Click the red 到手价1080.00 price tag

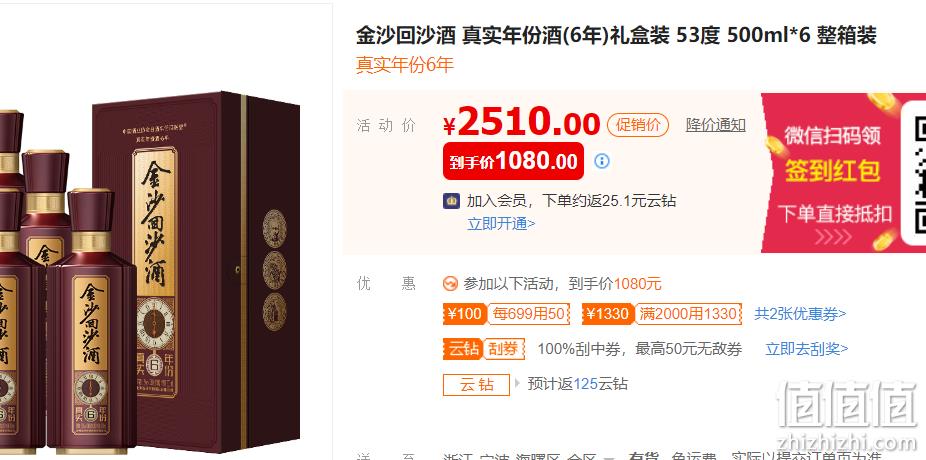[513, 161]
